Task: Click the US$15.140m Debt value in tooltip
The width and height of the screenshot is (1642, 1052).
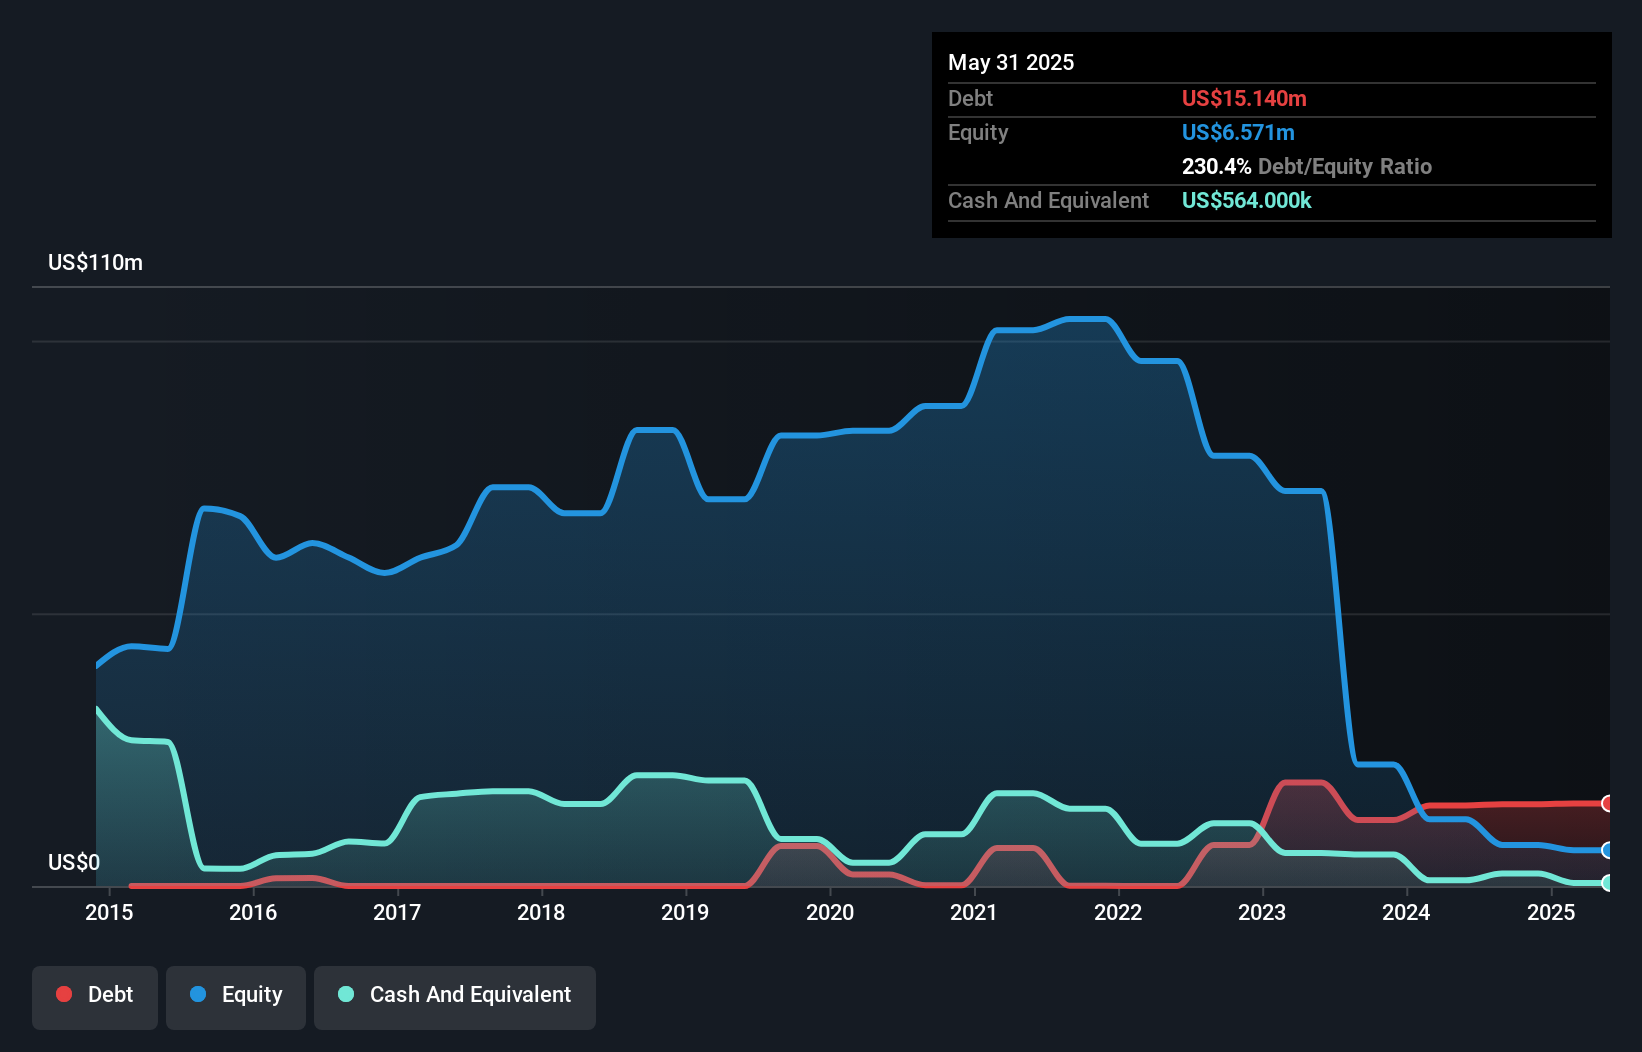Action: (1244, 98)
